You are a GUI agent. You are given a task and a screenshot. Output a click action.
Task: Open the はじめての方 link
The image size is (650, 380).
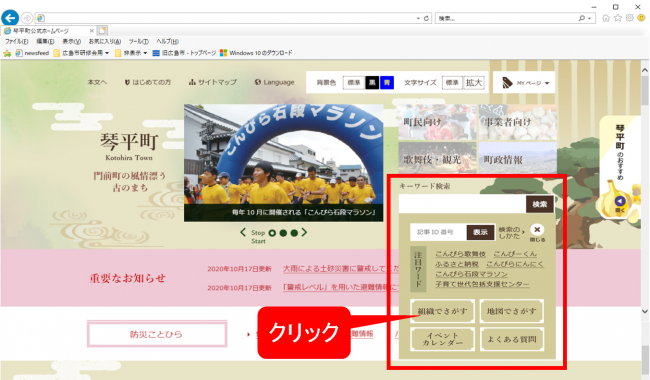pos(148,82)
